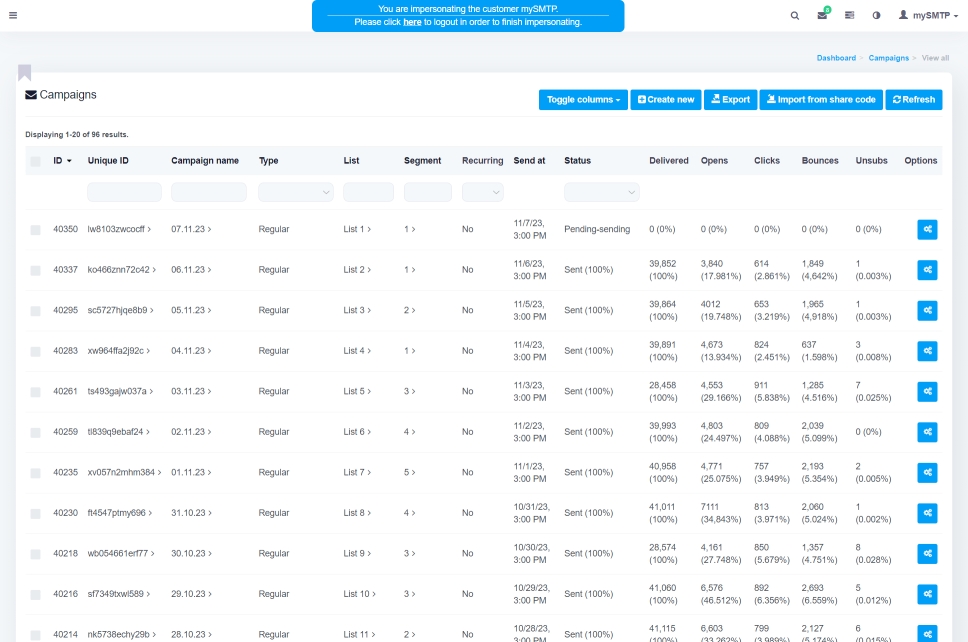Open options gear for campaign 40350
This screenshot has width=968, height=642.
click(x=927, y=230)
